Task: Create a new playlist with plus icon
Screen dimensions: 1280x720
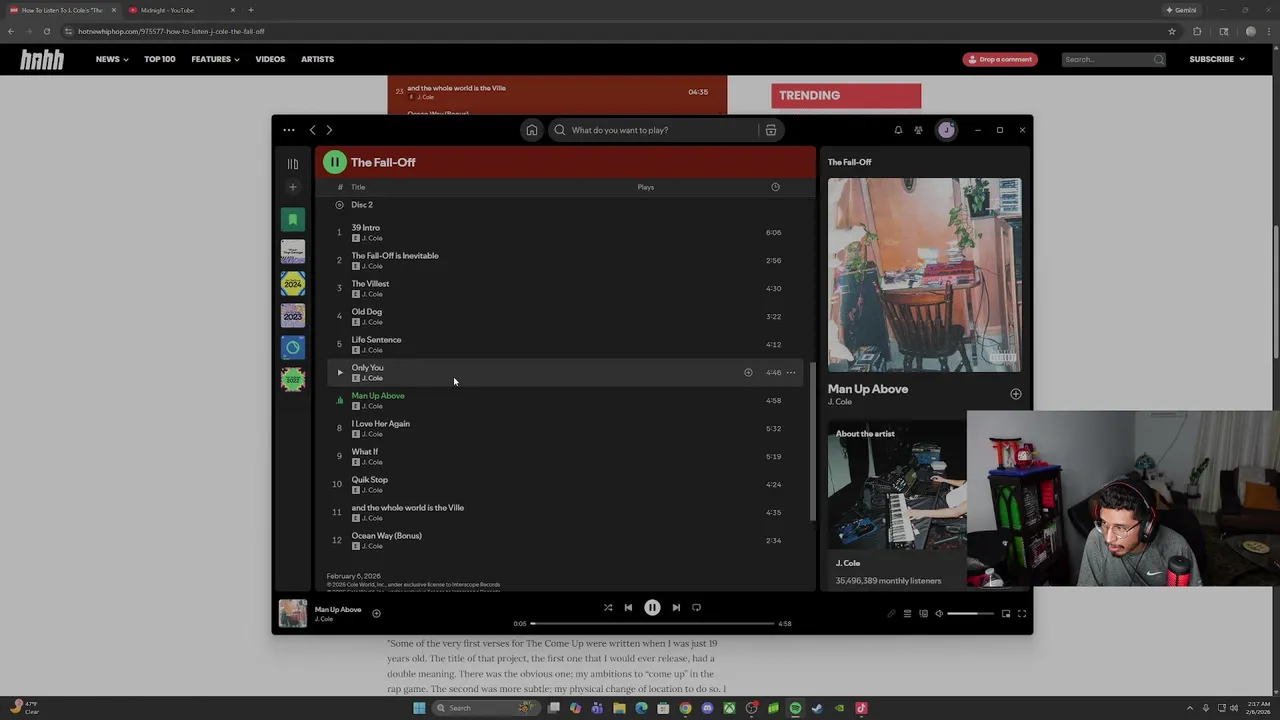Action: tap(293, 187)
